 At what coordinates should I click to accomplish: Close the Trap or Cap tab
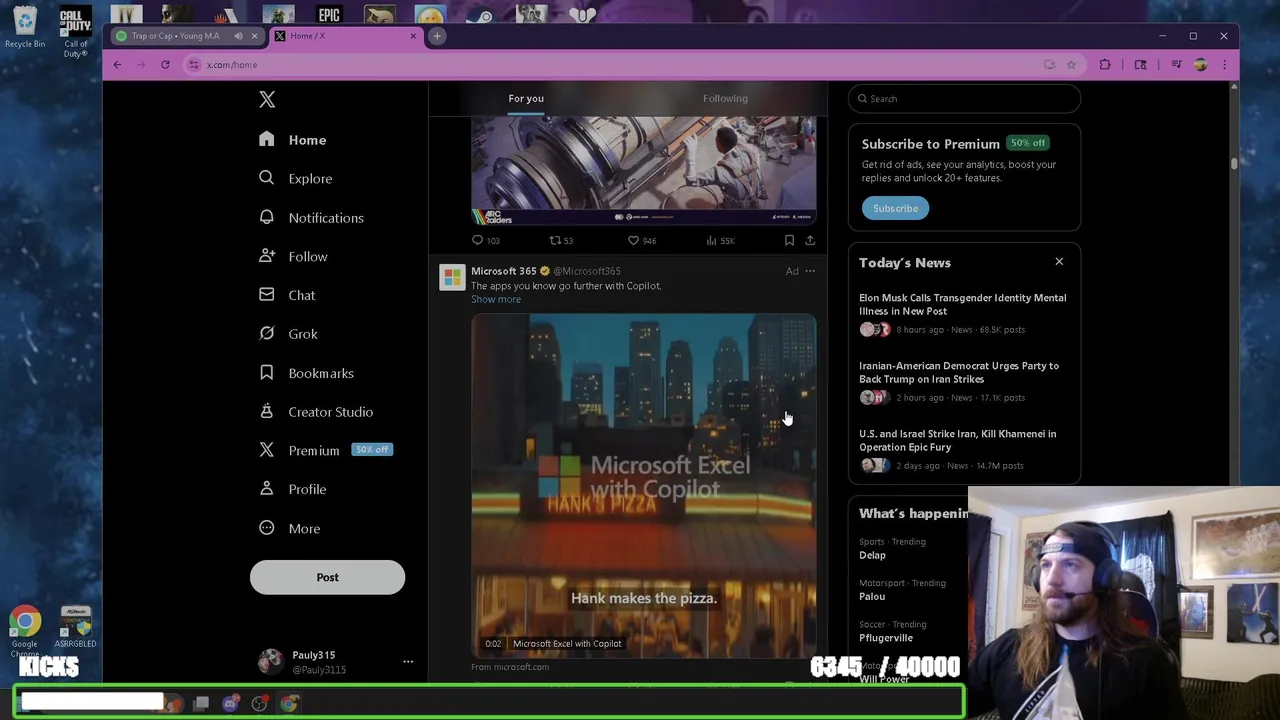[x=254, y=36]
